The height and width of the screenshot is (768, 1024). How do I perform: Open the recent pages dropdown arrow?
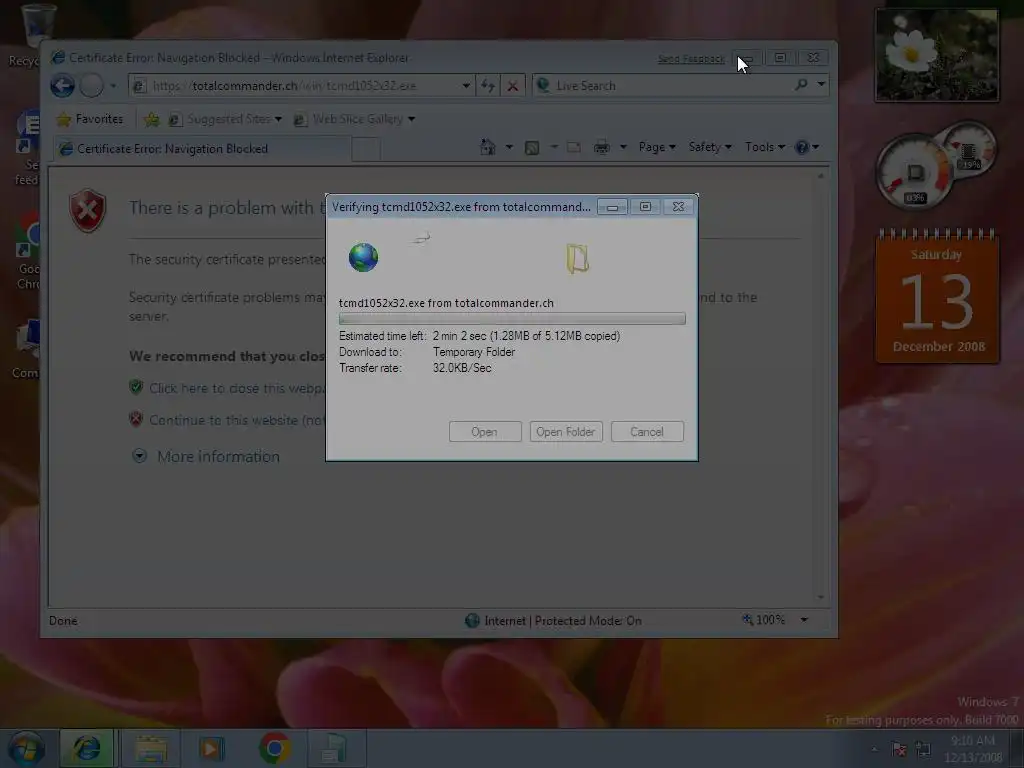pyautogui.click(x=113, y=86)
